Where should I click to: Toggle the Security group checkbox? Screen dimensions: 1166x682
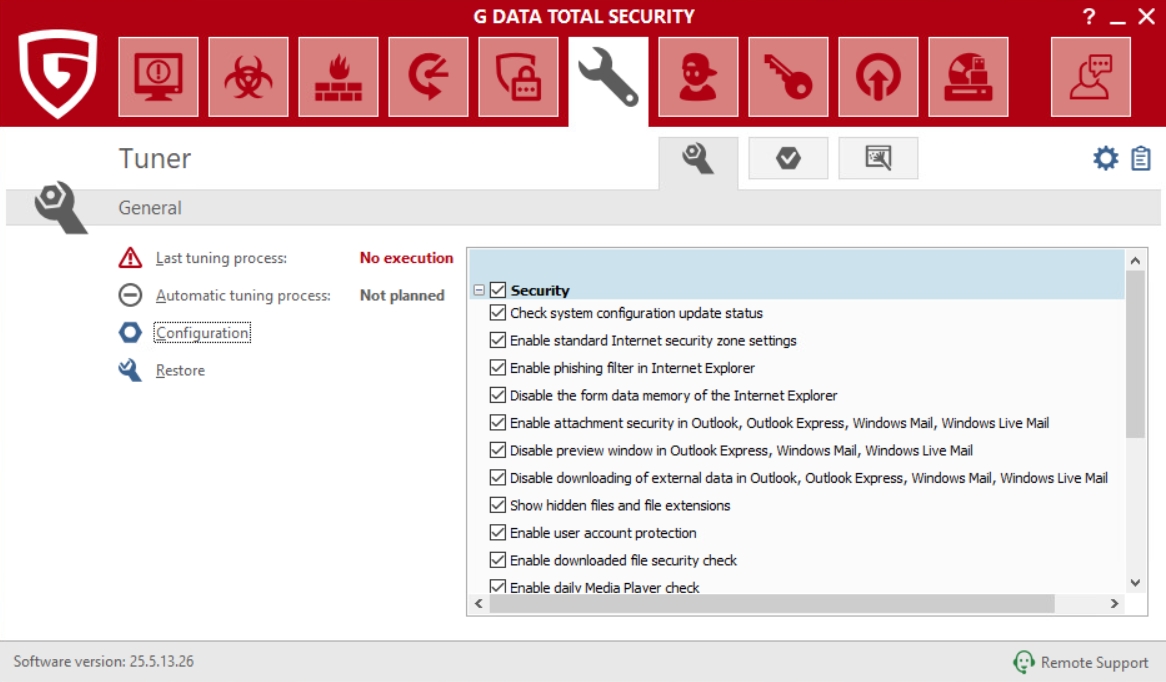tap(498, 290)
